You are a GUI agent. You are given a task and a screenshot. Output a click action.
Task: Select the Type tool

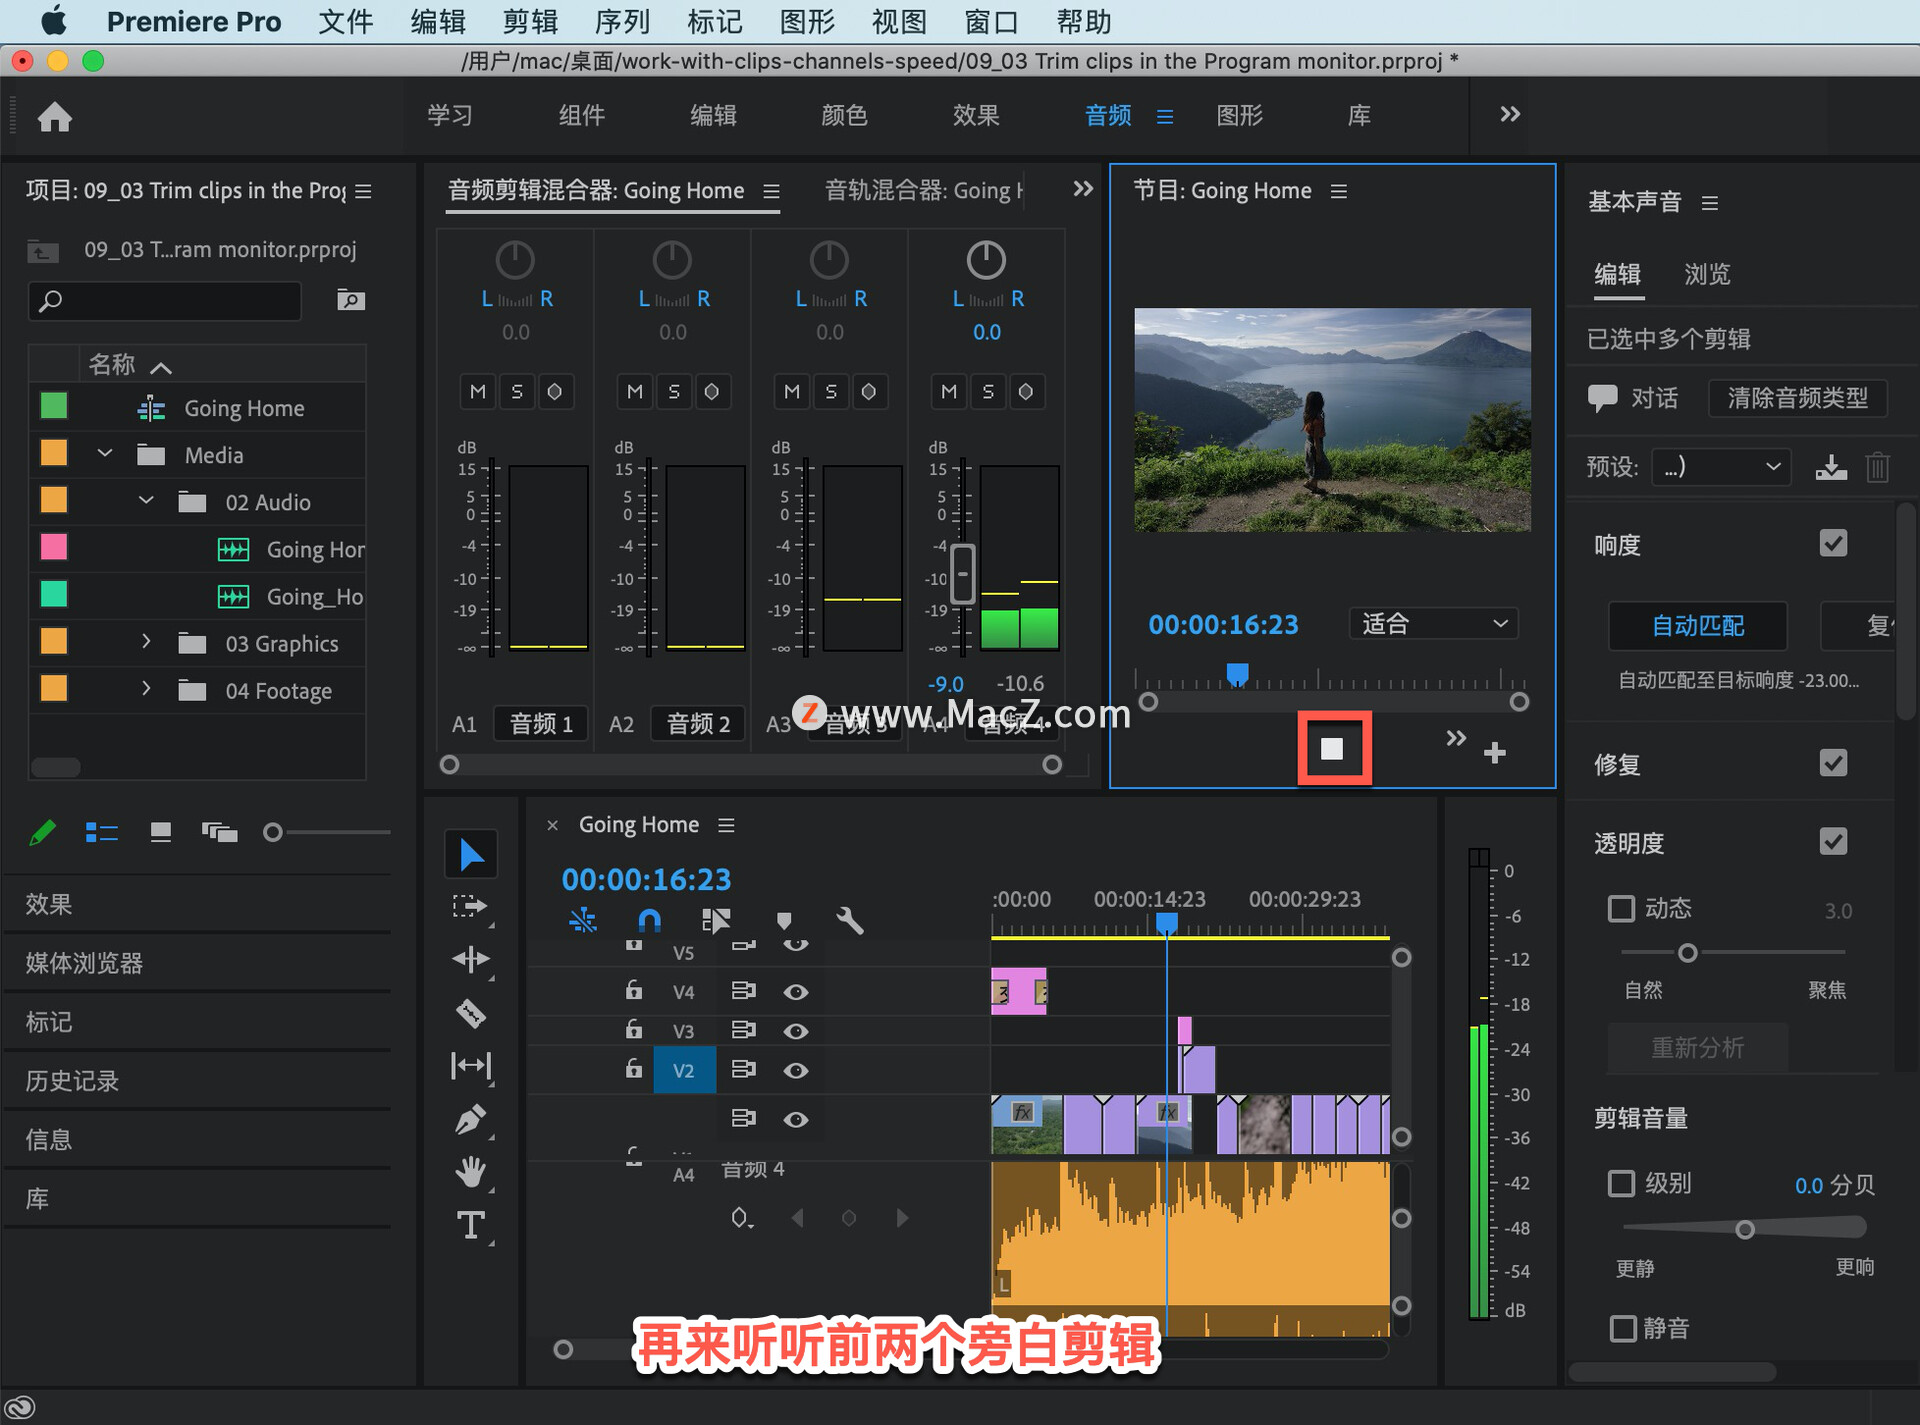470,1225
